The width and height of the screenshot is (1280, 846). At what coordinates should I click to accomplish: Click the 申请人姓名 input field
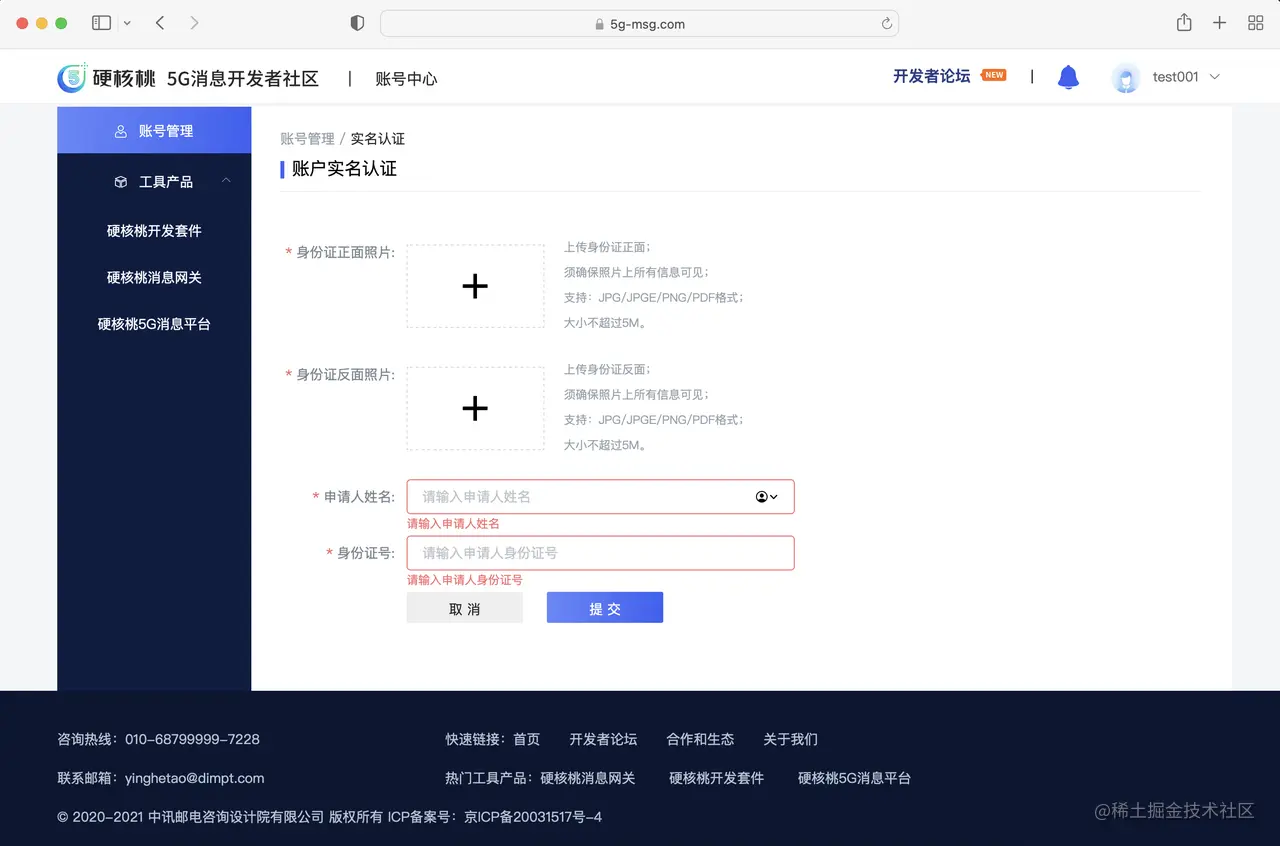600,497
